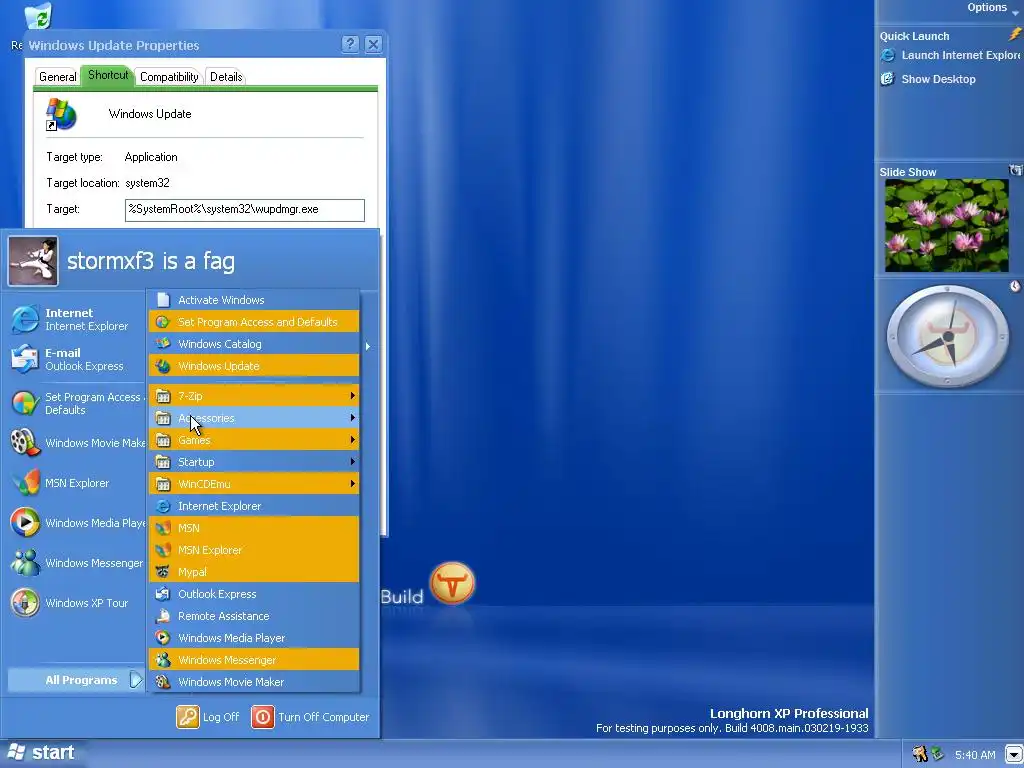Click Turn Off Computer
1024x768 pixels.
coord(310,717)
